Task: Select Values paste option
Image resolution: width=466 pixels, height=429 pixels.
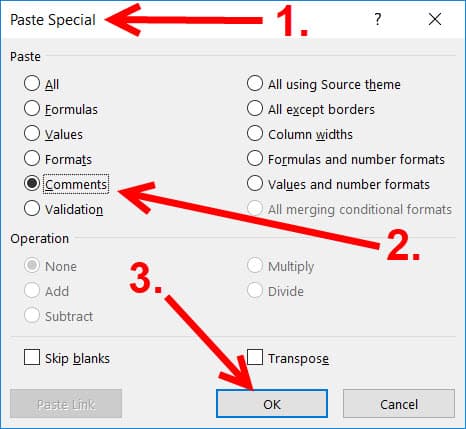Action: 32,133
